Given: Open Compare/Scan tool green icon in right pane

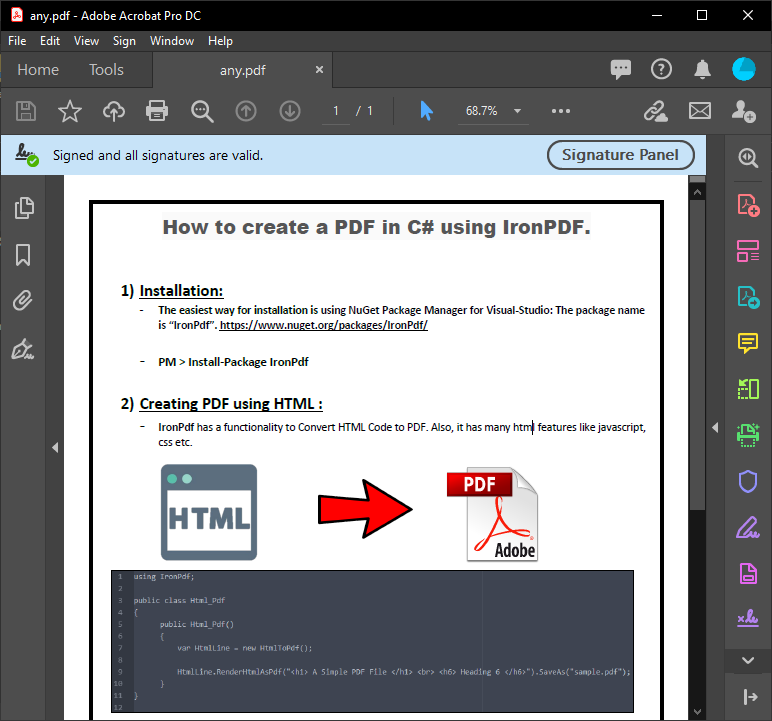Looking at the screenshot, I should coord(748,389).
